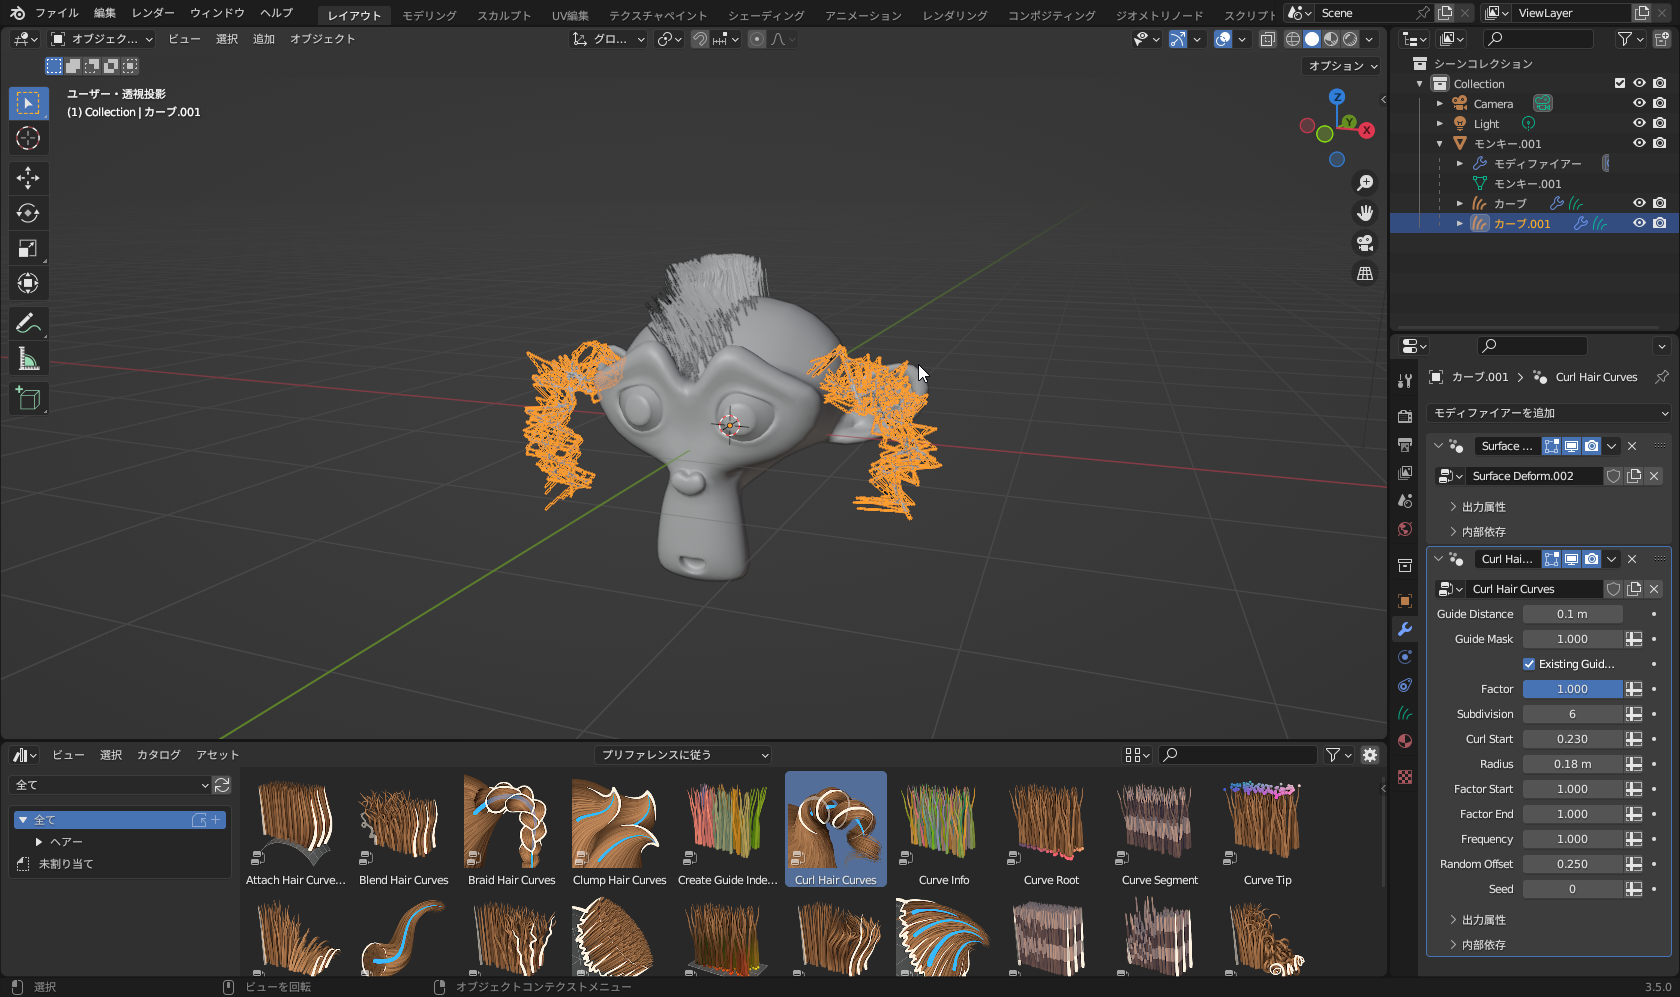This screenshot has height=997, width=1680.
Task: Pin the properties editor context
Action: tap(1661, 377)
